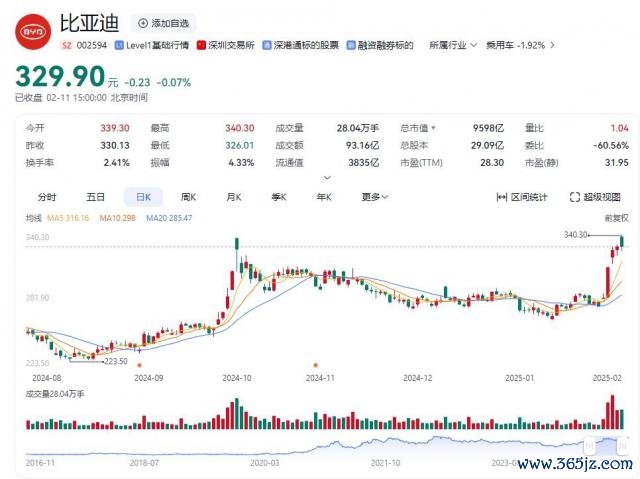Click the left handle of timeline range slider

[x=589, y=445]
